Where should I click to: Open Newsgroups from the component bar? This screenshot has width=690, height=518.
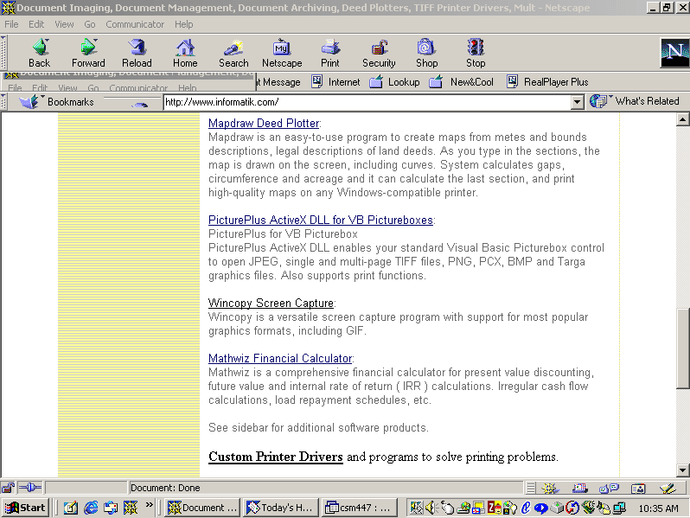609,488
